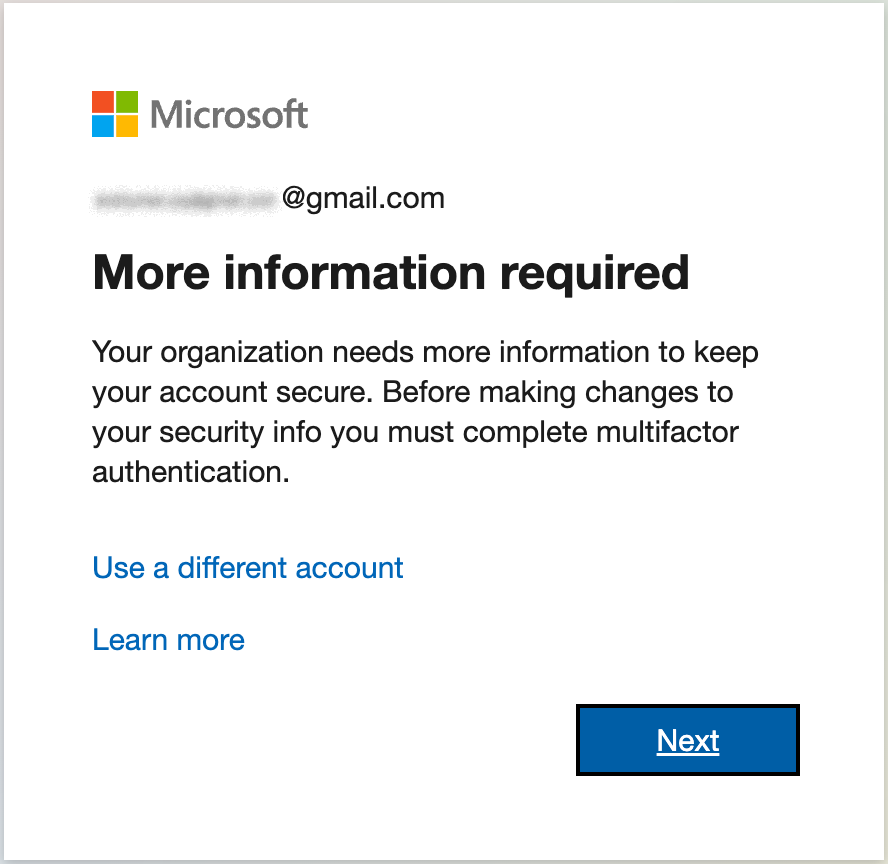Click the dark border around the Next button
This screenshot has height=864, width=888.
coord(688,708)
